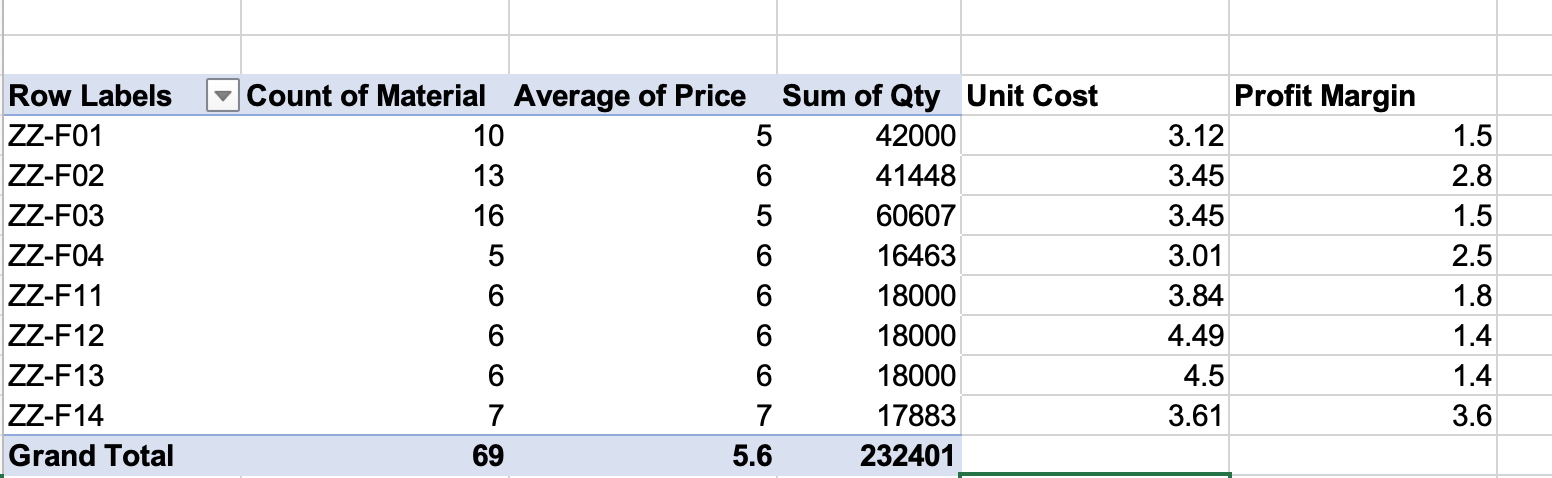
Task: Click Unit Cost value 3.01
Action: [1195, 256]
